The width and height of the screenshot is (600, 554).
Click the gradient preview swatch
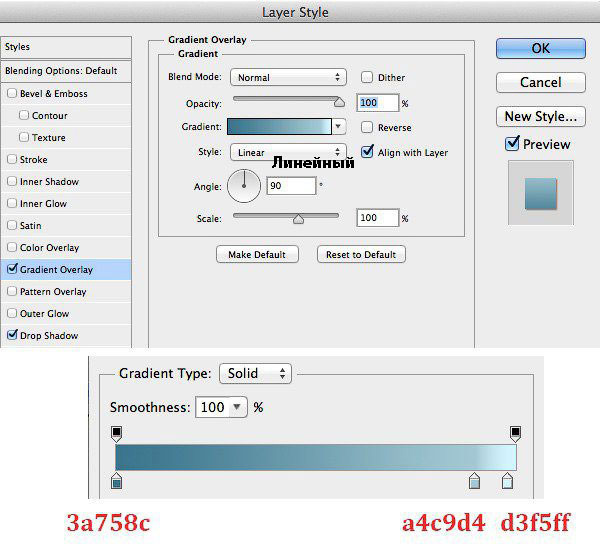coord(279,127)
